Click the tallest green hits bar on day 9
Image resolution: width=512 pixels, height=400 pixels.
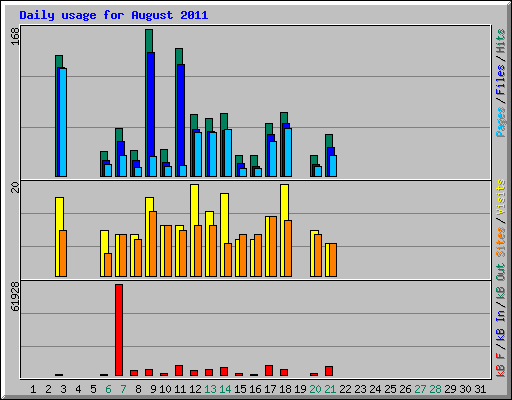pyautogui.click(x=149, y=40)
